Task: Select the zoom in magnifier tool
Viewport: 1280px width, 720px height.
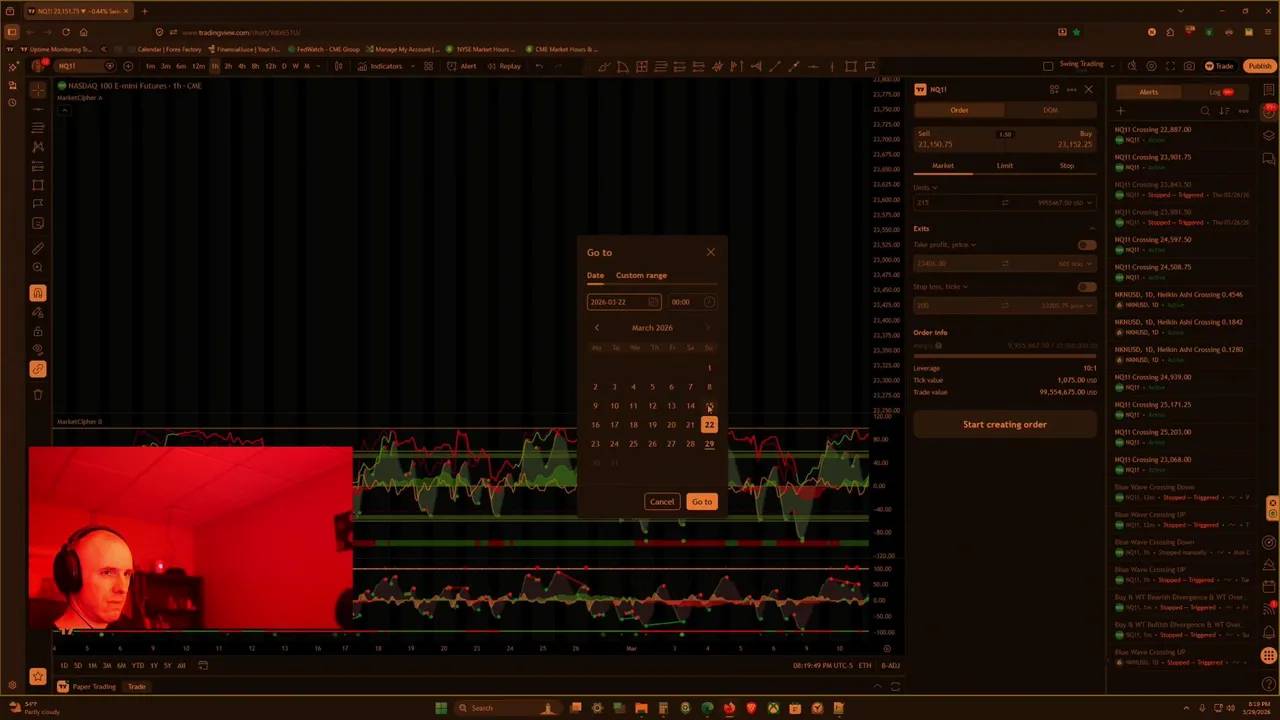Action: click(x=38, y=267)
